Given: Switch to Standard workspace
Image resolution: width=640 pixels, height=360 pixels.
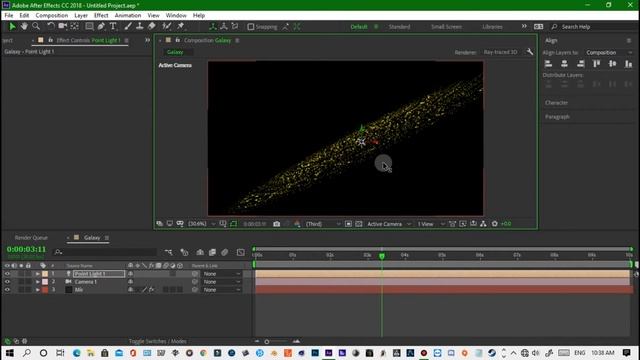Looking at the screenshot, I should pyautogui.click(x=399, y=27).
